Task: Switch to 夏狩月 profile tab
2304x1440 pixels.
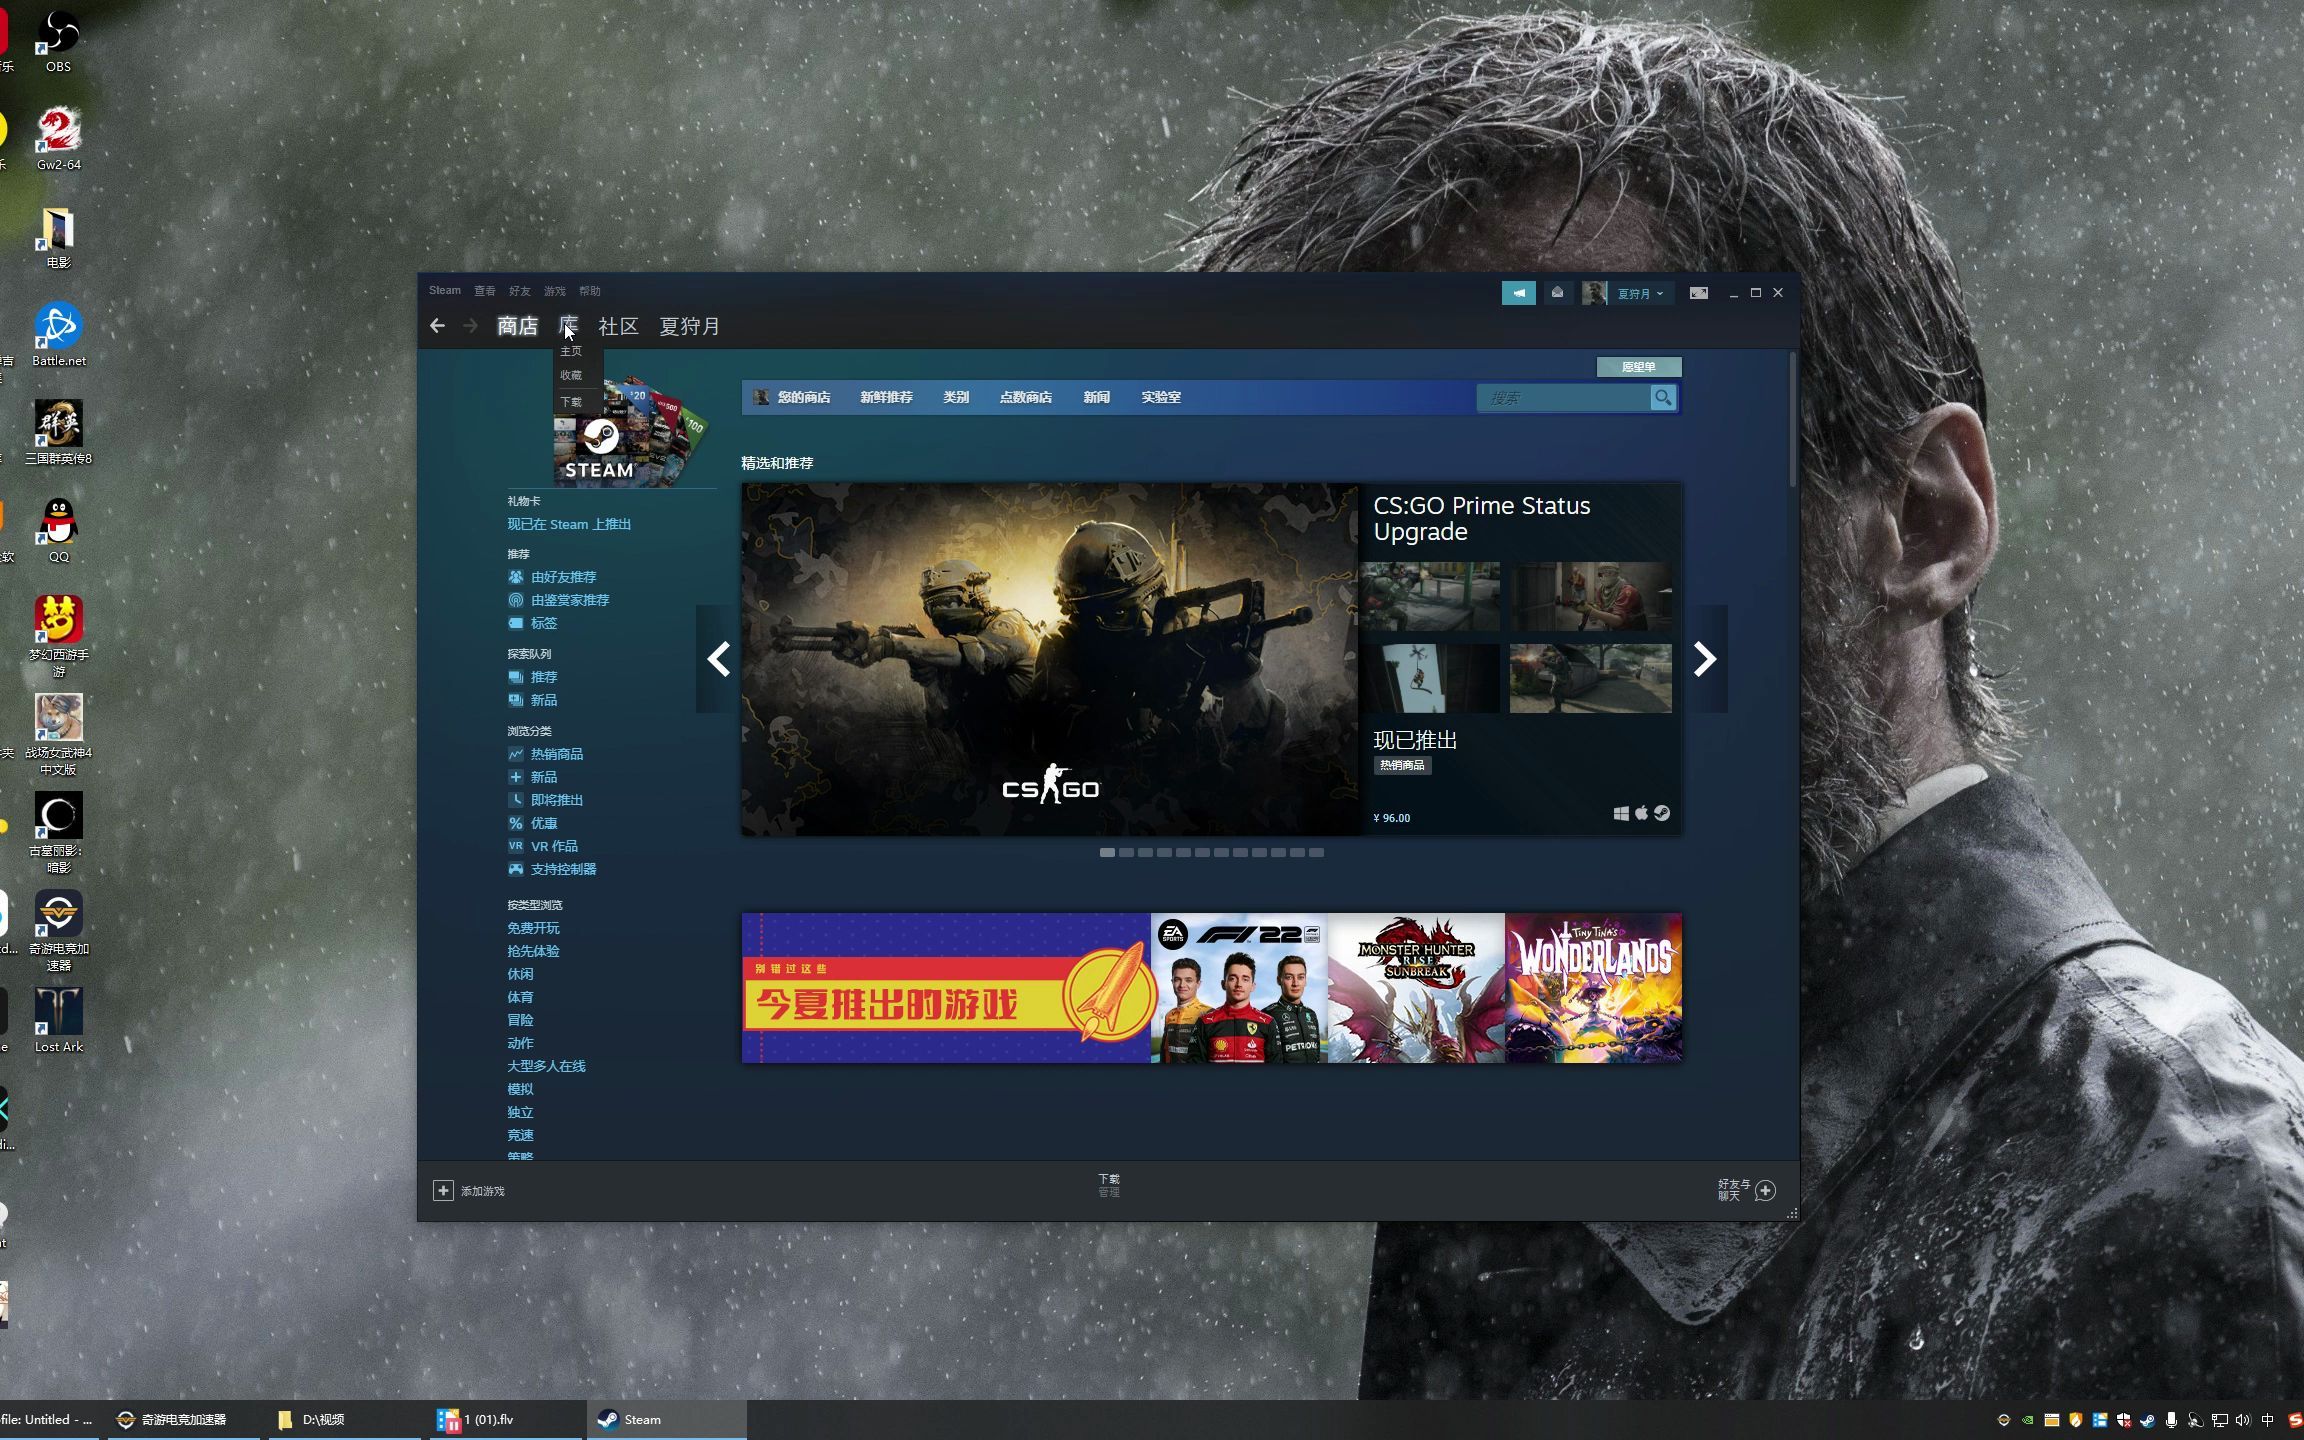Action: pyautogui.click(x=690, y=326)
